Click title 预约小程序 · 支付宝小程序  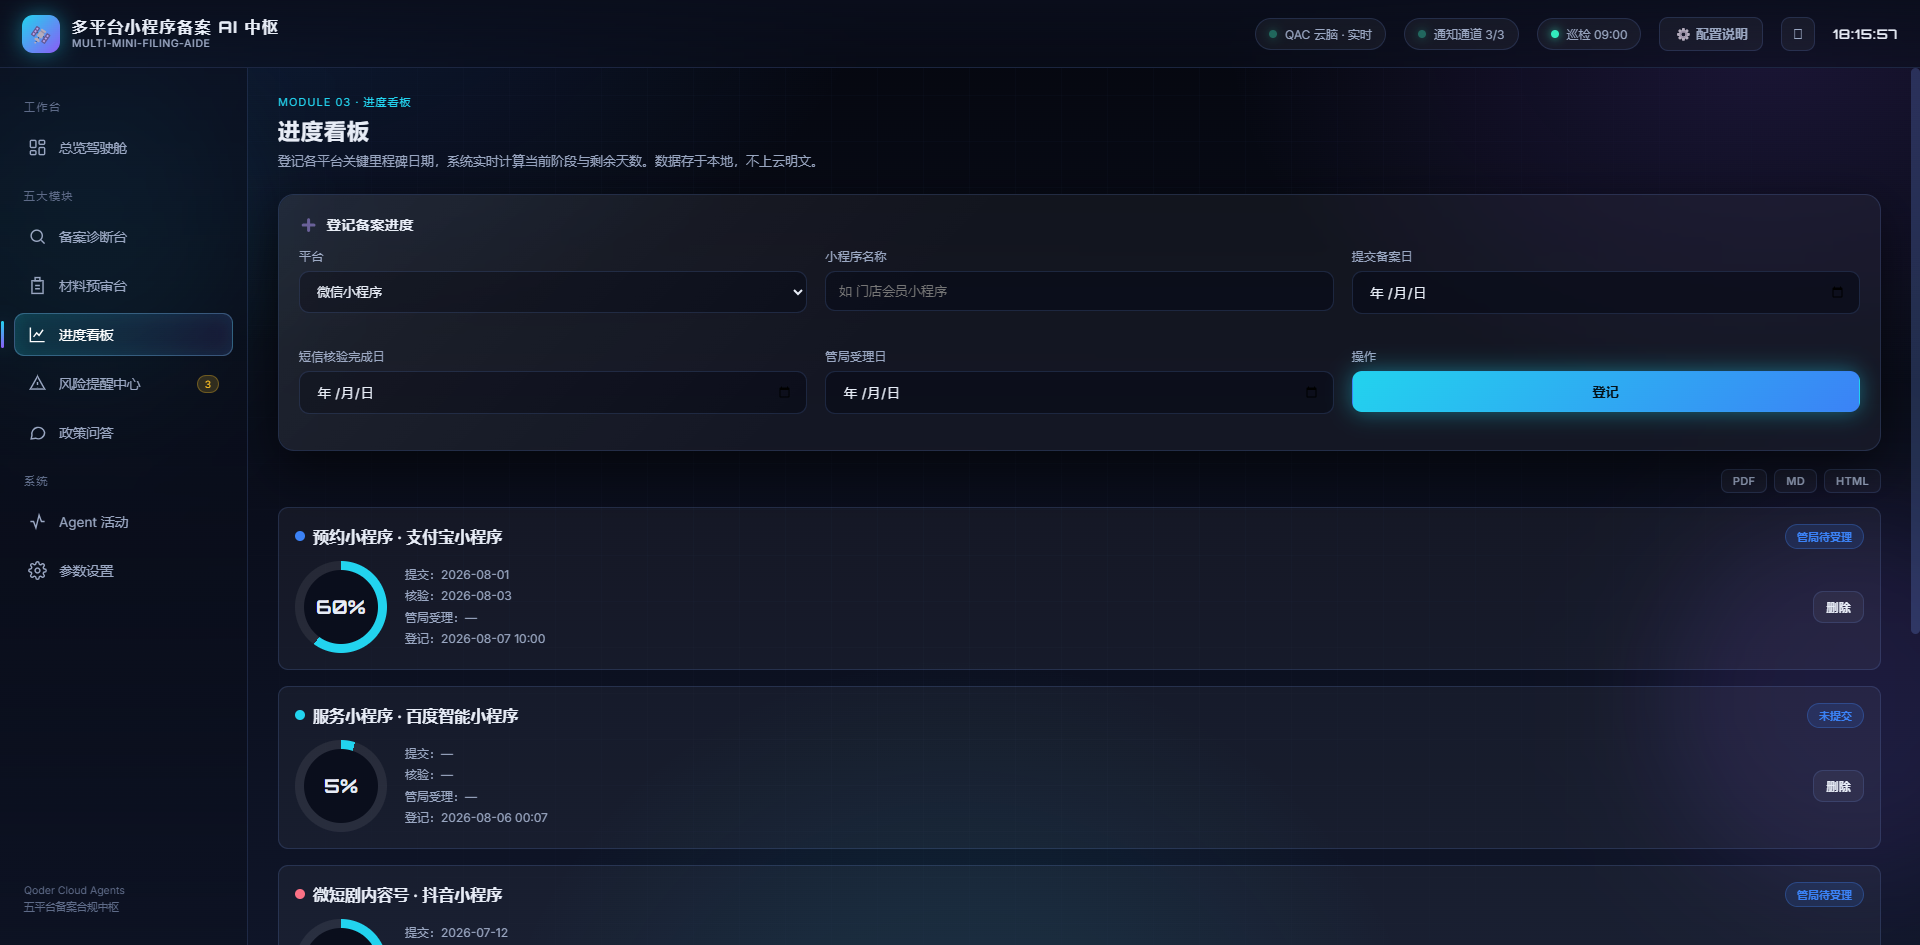point(407,537)
